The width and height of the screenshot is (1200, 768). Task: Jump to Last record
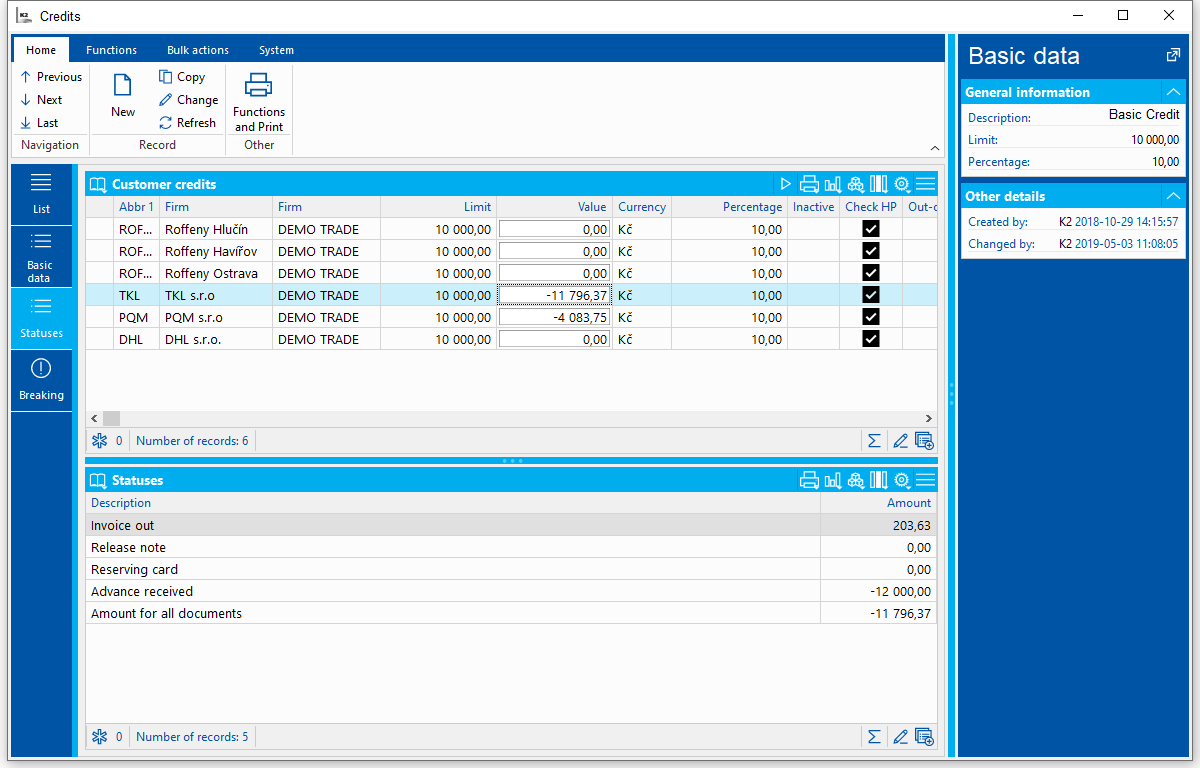(39, 123)
